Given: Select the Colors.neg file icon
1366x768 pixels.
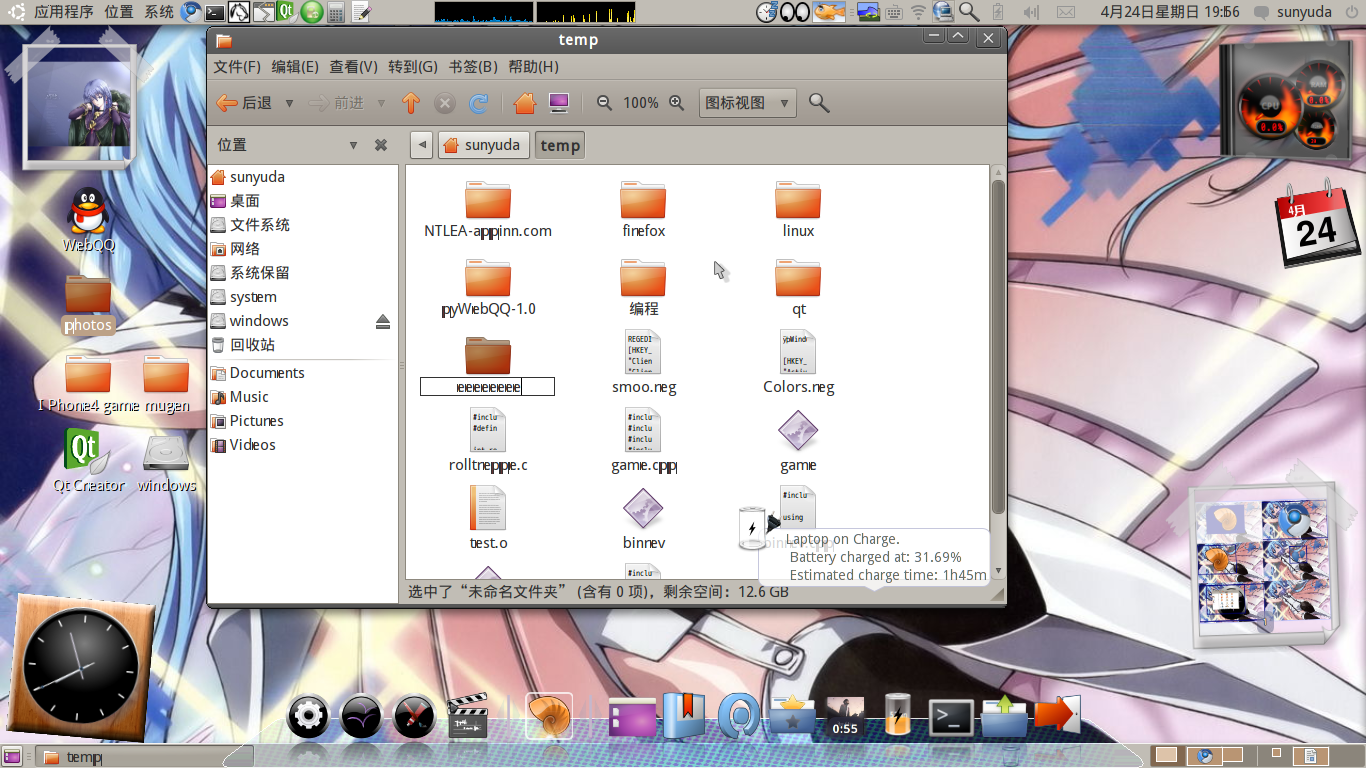Looking at the screenshot, I should [798, 352].
